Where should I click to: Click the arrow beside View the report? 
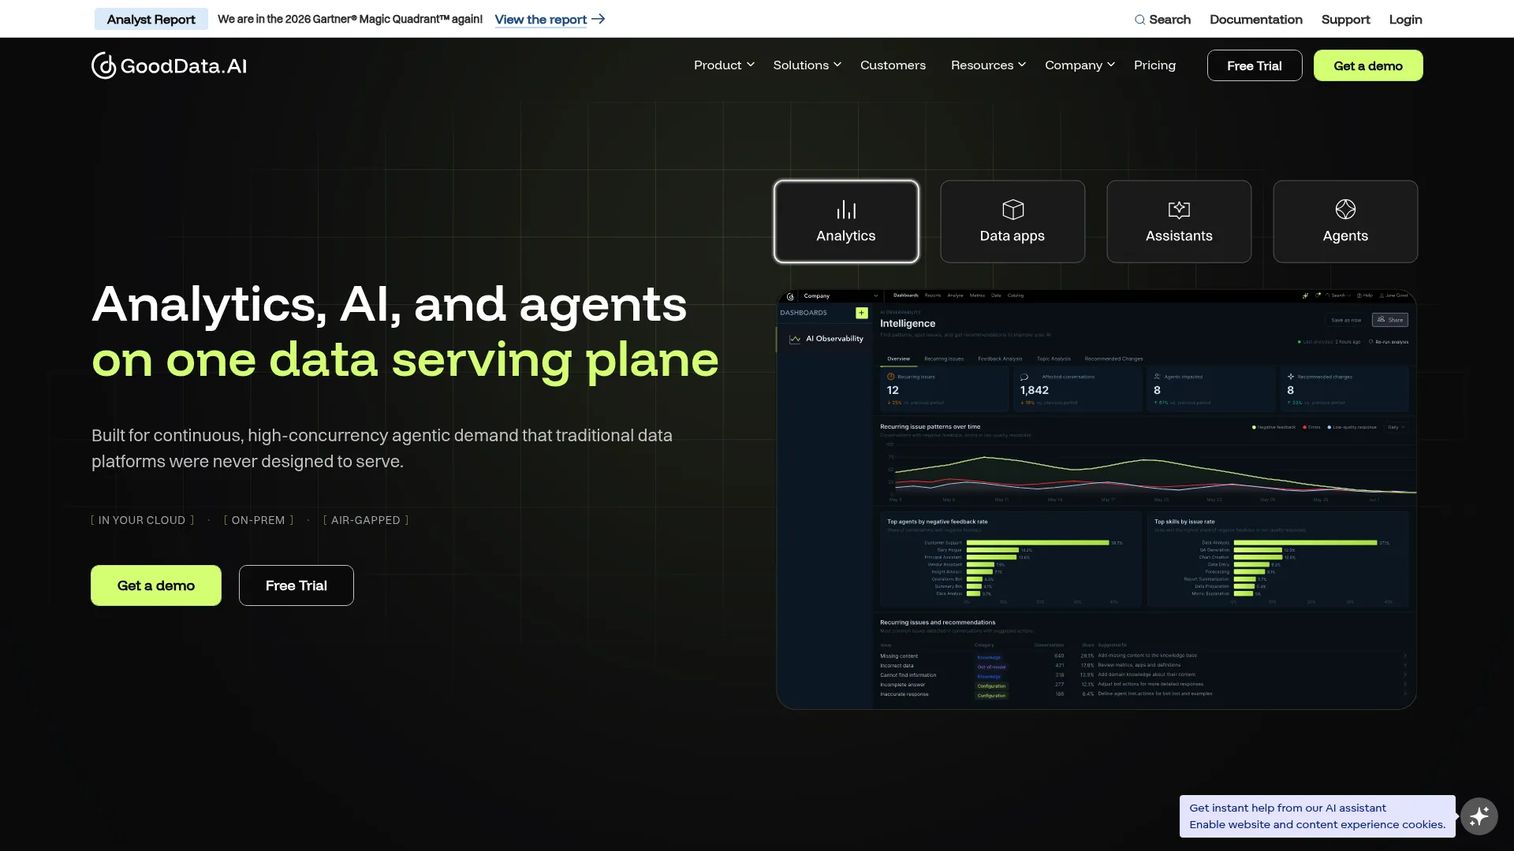pyautogui.click(x=598, y=19)
